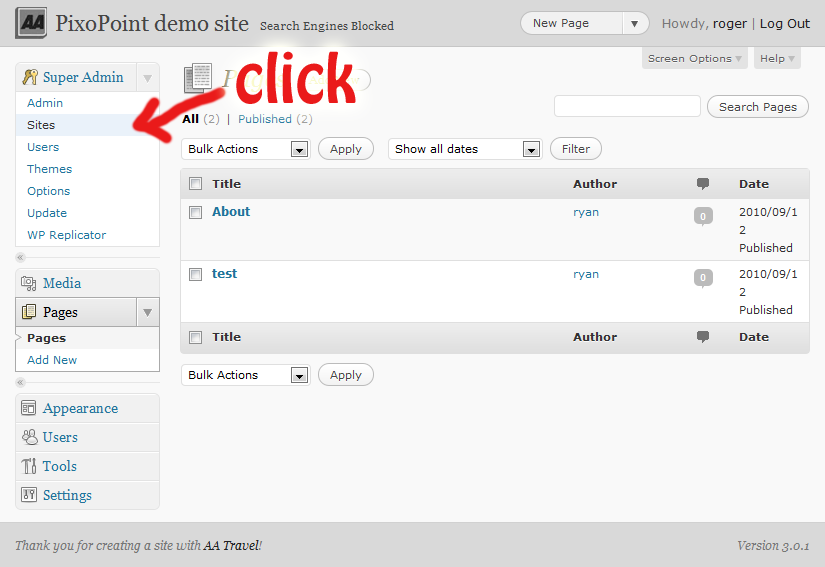Screen dimensions: 825x567
Task: Open Themes under Super Admin
Action: 49,169
